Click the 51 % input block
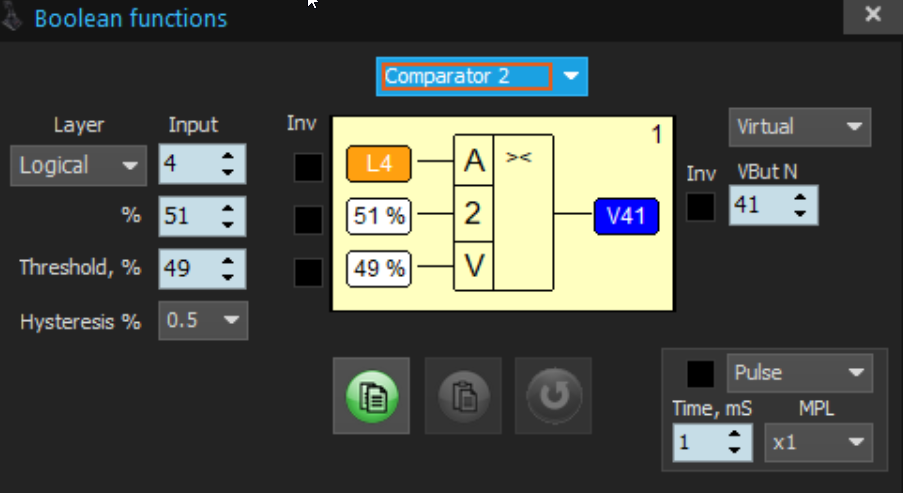This screenshot has width=903, height=493. 379,215
